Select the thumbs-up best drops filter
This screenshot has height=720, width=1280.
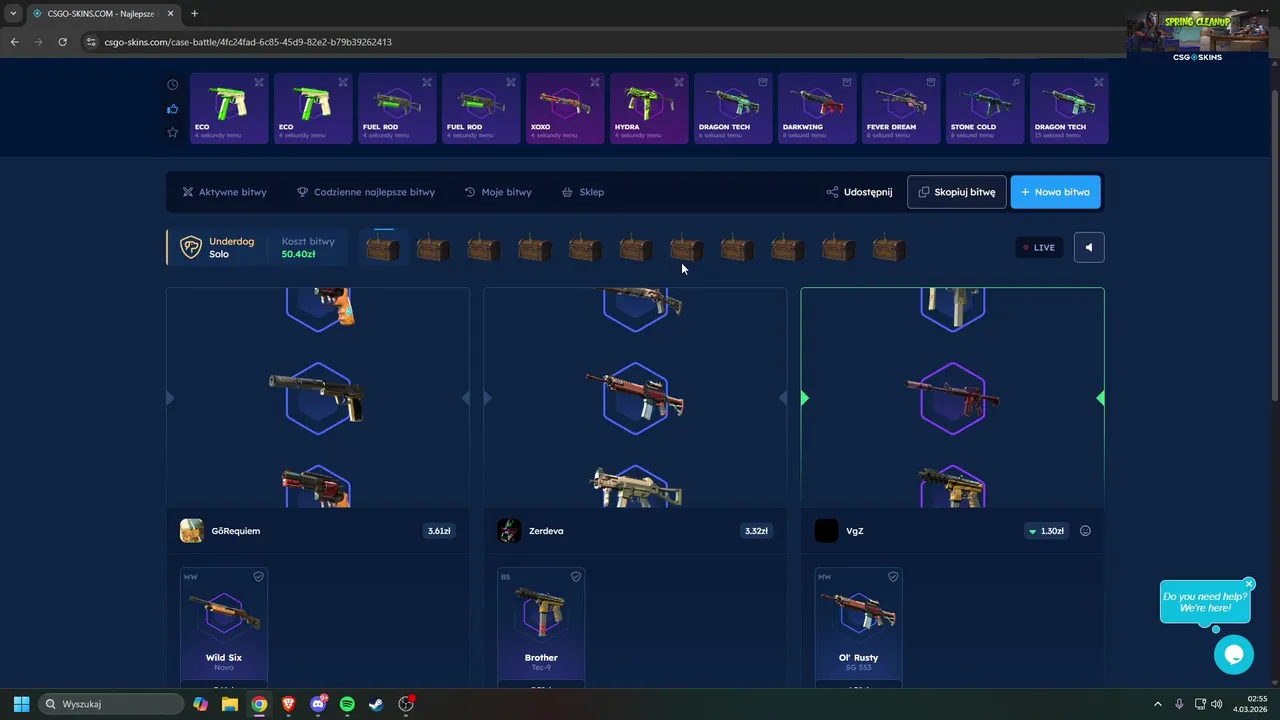click(x=172, y=109)
